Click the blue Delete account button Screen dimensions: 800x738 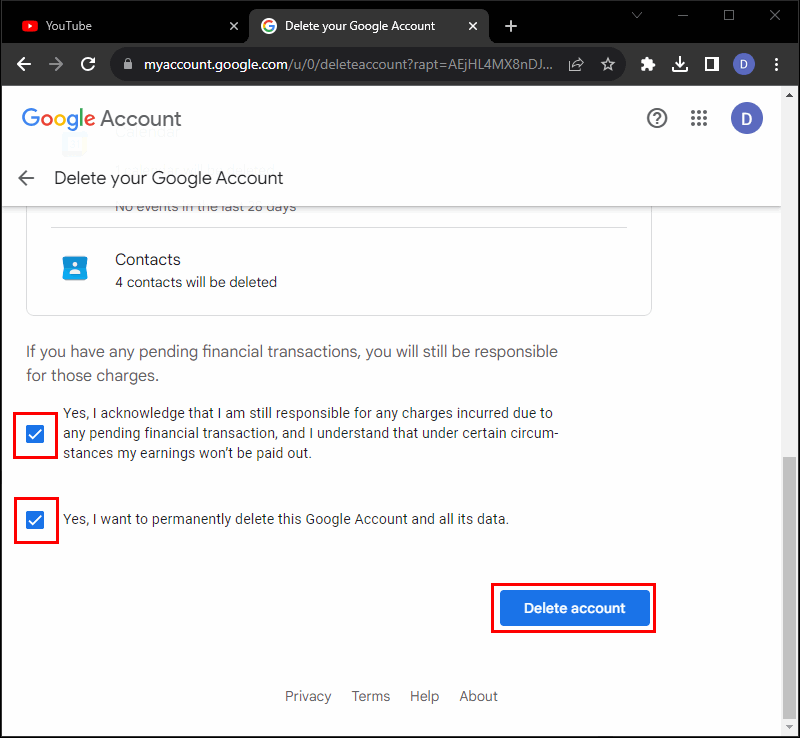[x=574, y=608]
